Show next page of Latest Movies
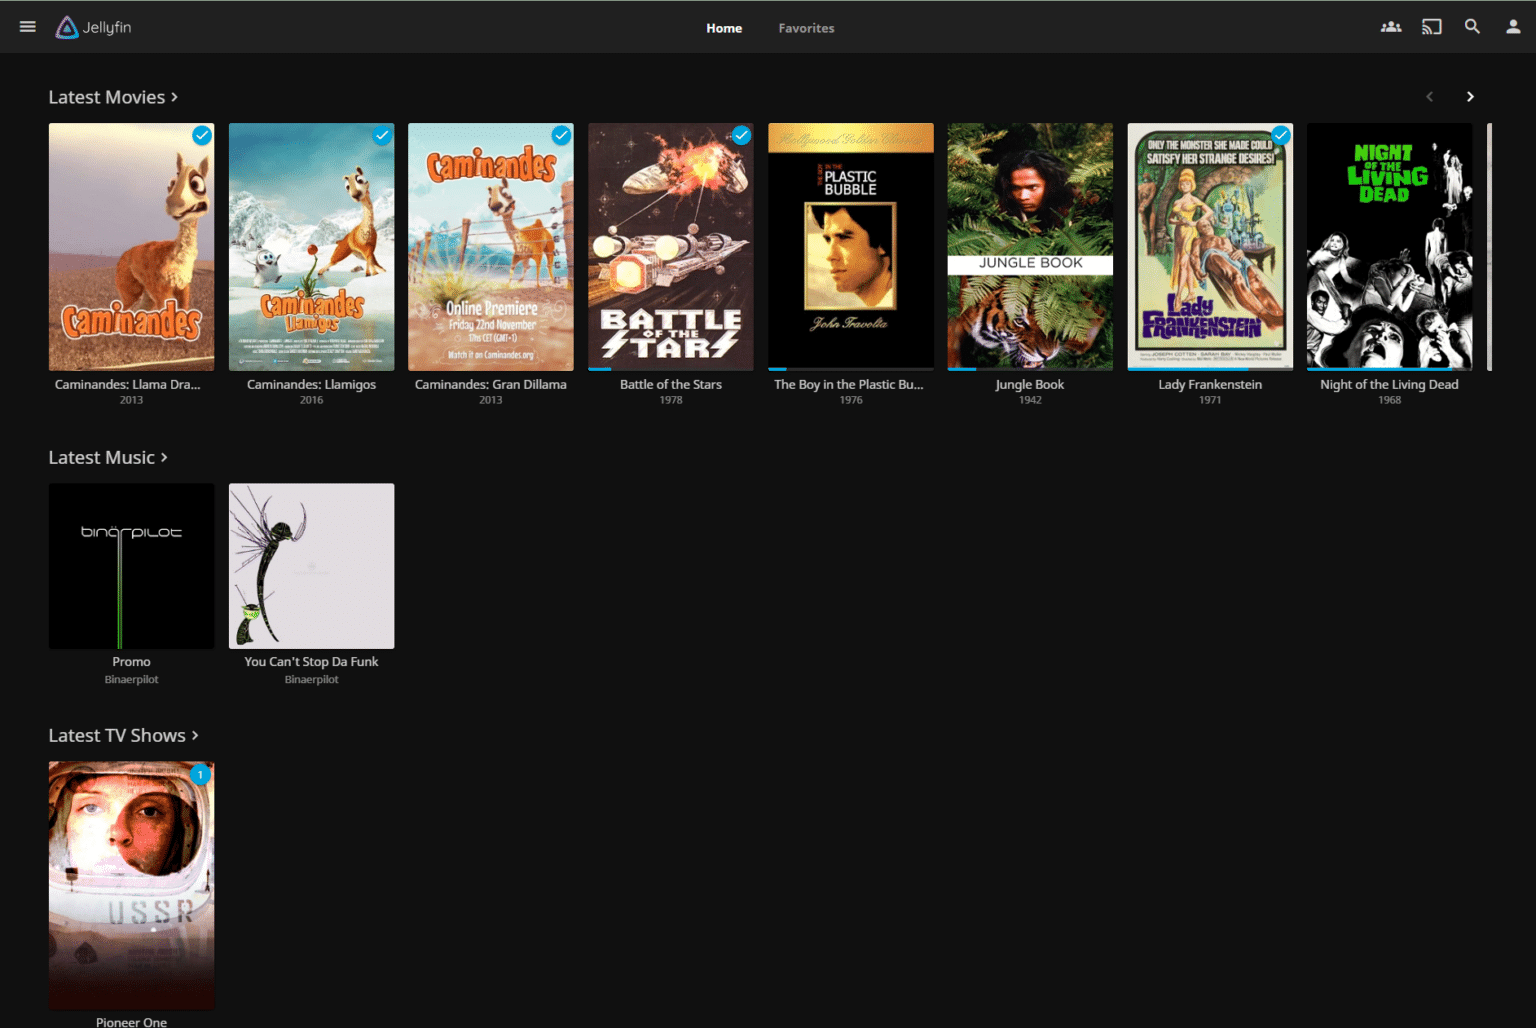The height and width of the screenshot is (1028, 1536). pyautogui.click(x=1470, y=97)
